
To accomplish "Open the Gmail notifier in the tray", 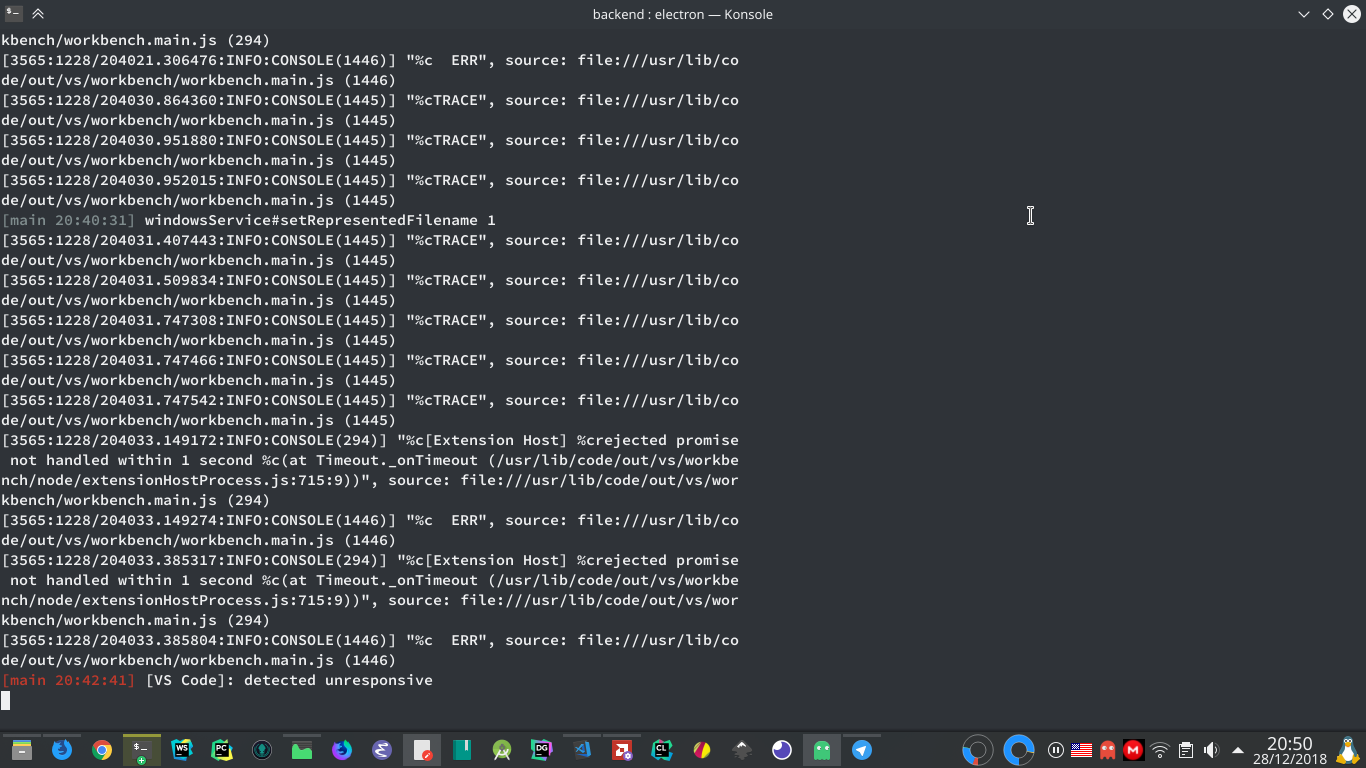I will pos(1131,750).
